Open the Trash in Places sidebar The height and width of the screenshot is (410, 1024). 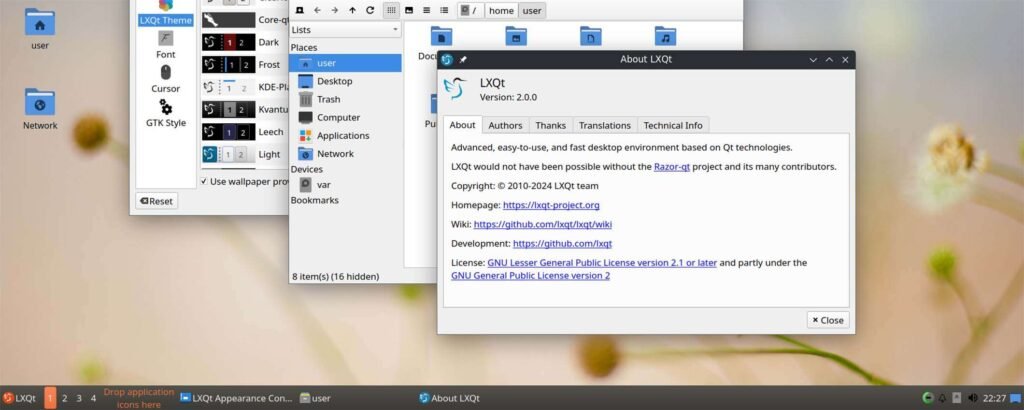327,99
